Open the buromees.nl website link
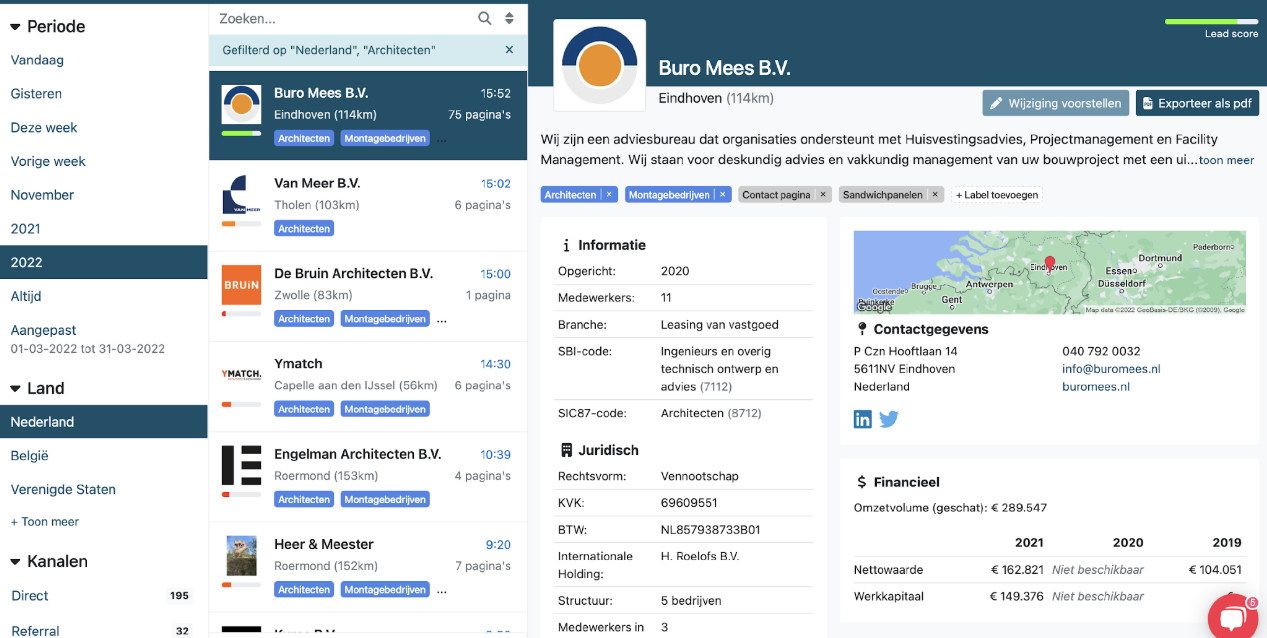The height and width of the screenshot is (638, 1267). tap(1095, 387)
